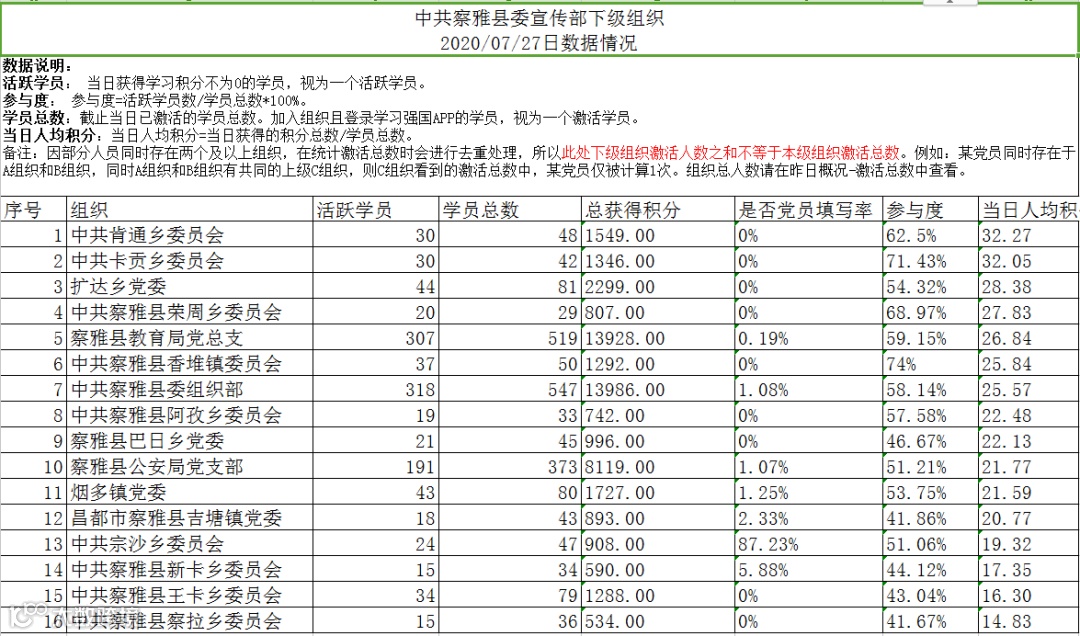The width and height of the screenshot is (1080, 636).
Task: Select learner total cell 547
Action: (x=510, y=390)
